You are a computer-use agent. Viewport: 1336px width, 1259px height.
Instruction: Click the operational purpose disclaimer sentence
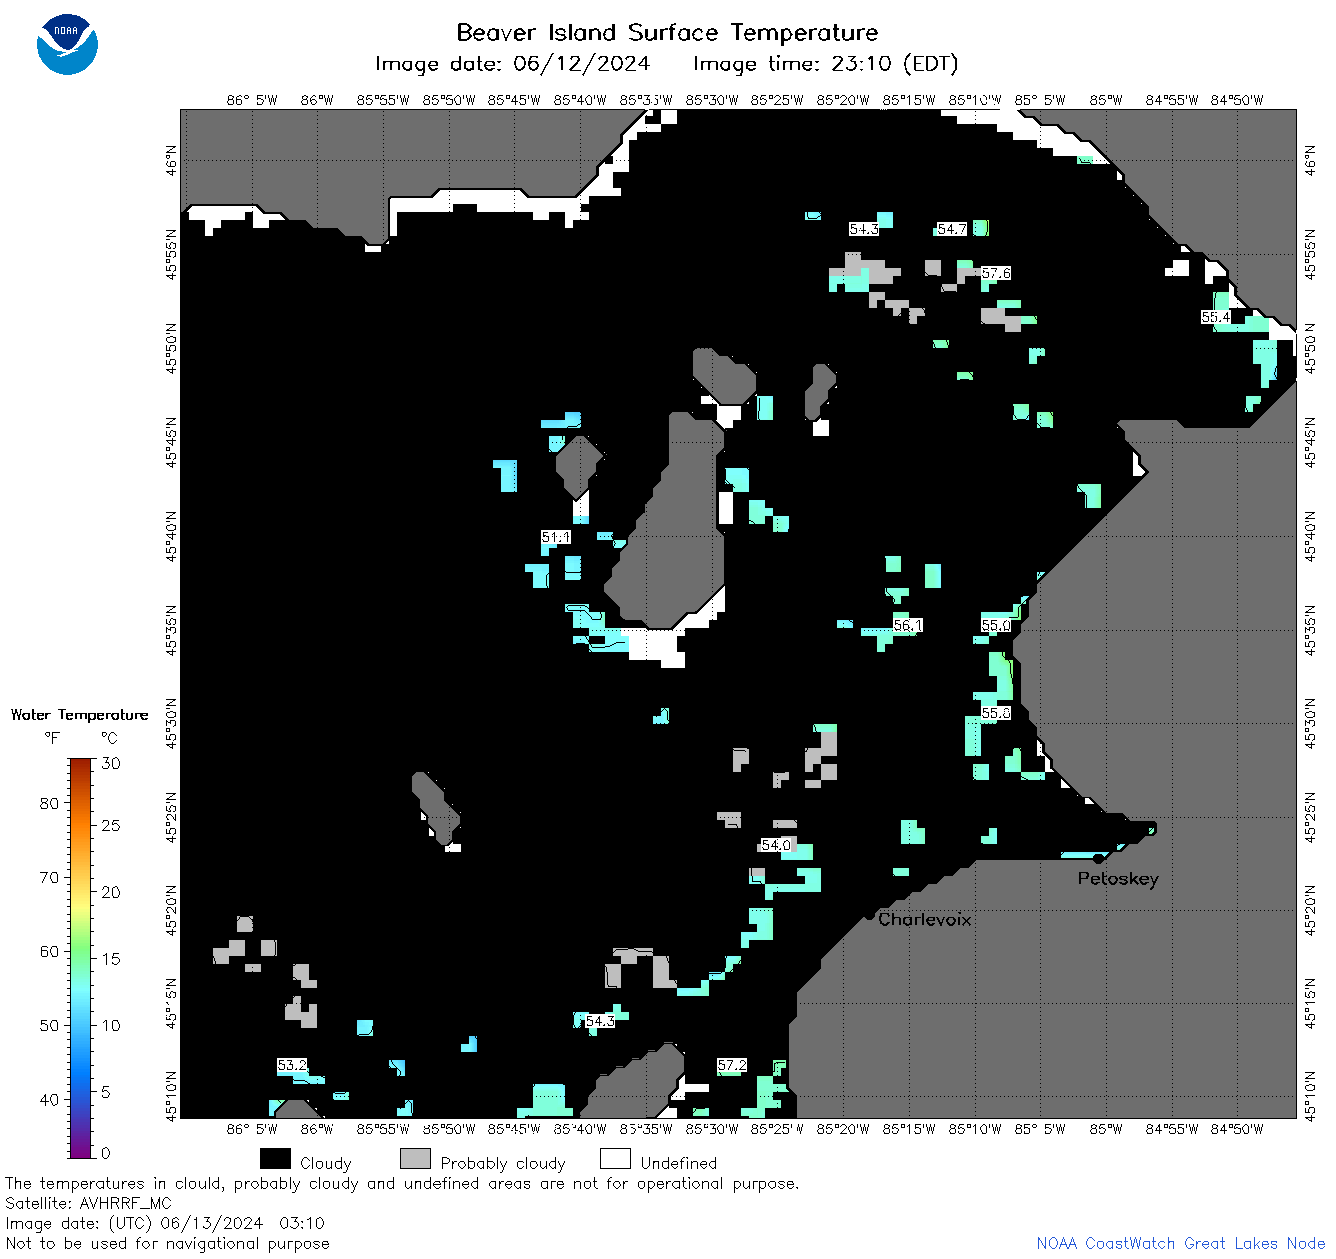pos(402,1183)
